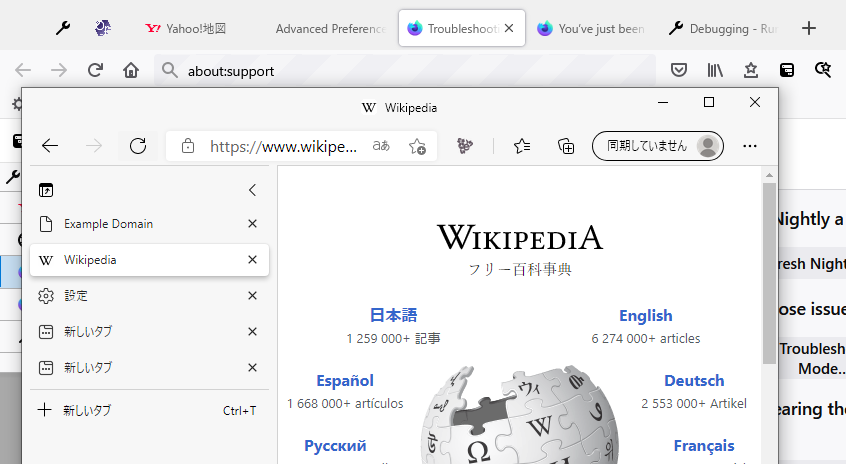Close the Troubleshooting tab in Firefox
This screenshot has height=464, width=846.
coord(509,28)
